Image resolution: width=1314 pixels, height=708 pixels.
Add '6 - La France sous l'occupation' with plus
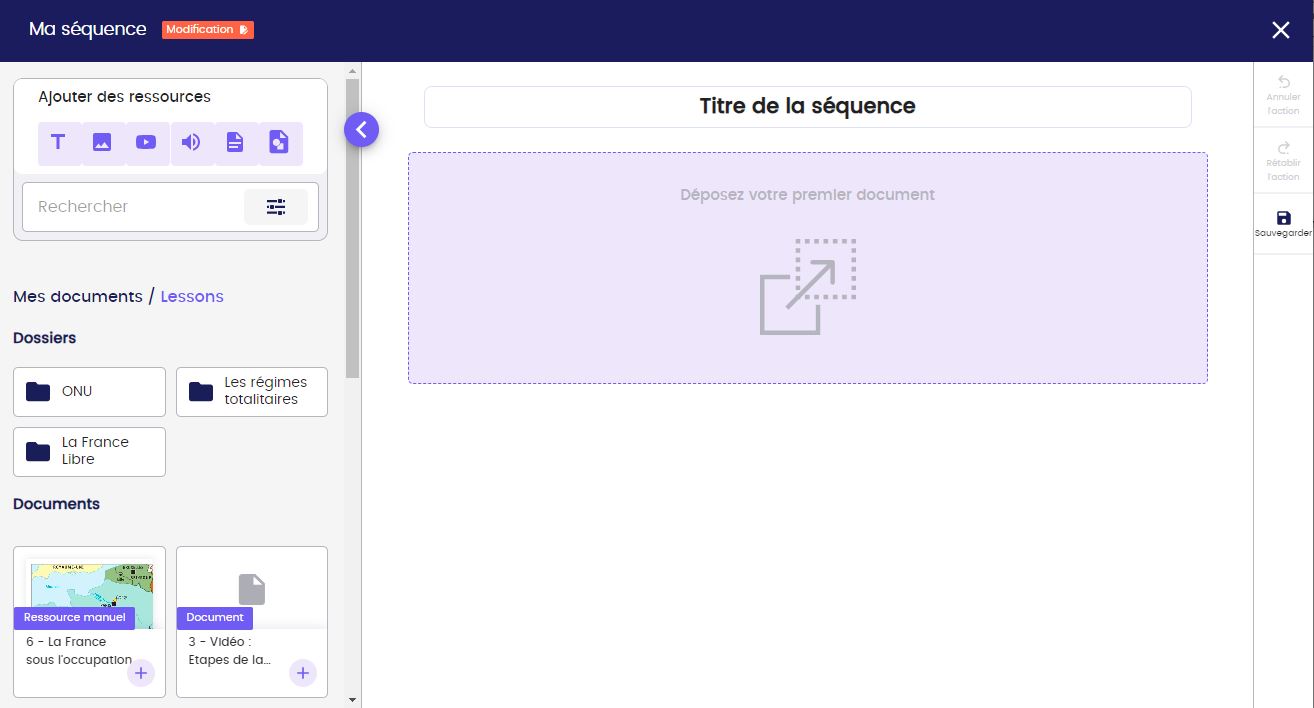click(141, 673)
